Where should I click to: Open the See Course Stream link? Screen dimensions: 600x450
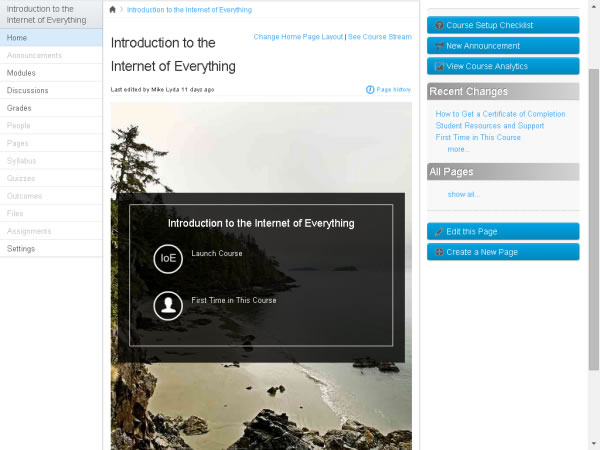379,36
